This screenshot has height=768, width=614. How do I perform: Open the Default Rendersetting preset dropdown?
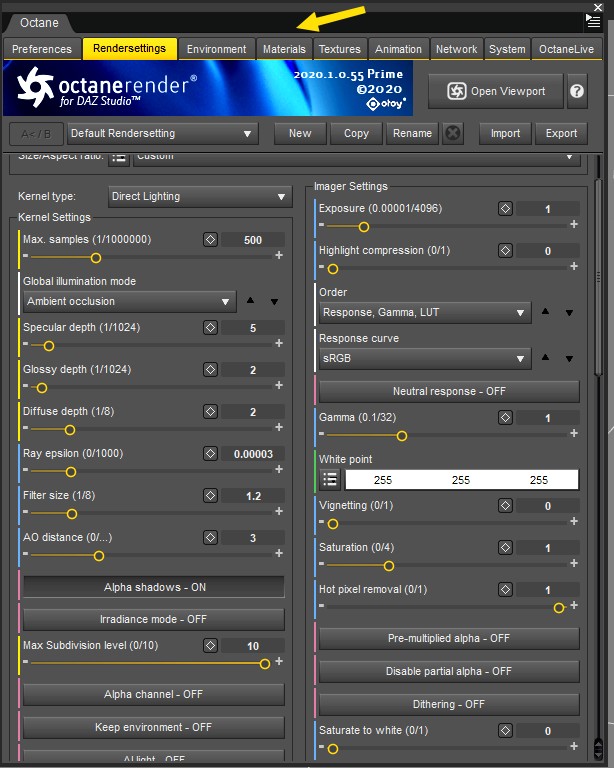[x=163, y=133]
